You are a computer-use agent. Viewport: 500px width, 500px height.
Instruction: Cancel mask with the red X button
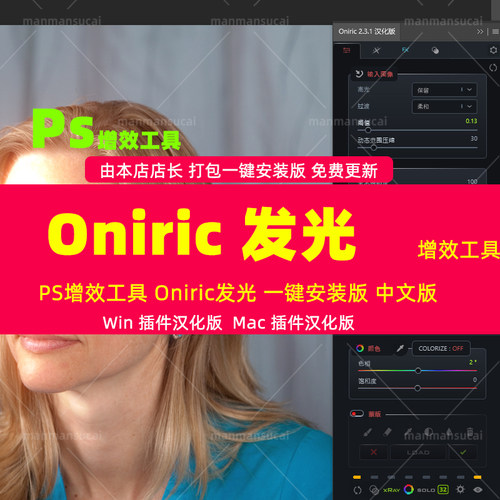374,452
